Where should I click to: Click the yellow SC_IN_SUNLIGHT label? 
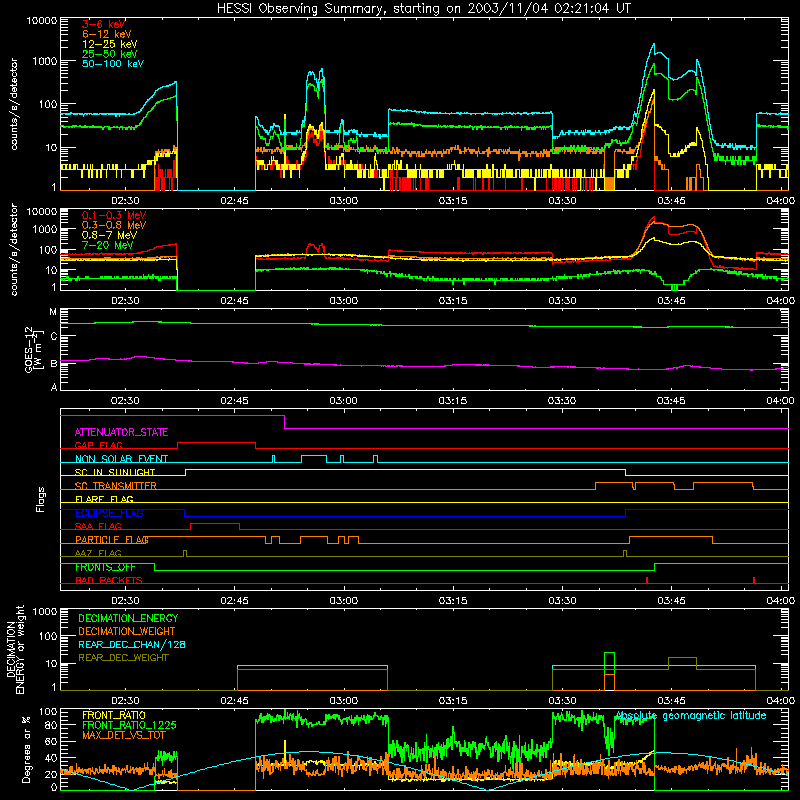coord(115,472)
